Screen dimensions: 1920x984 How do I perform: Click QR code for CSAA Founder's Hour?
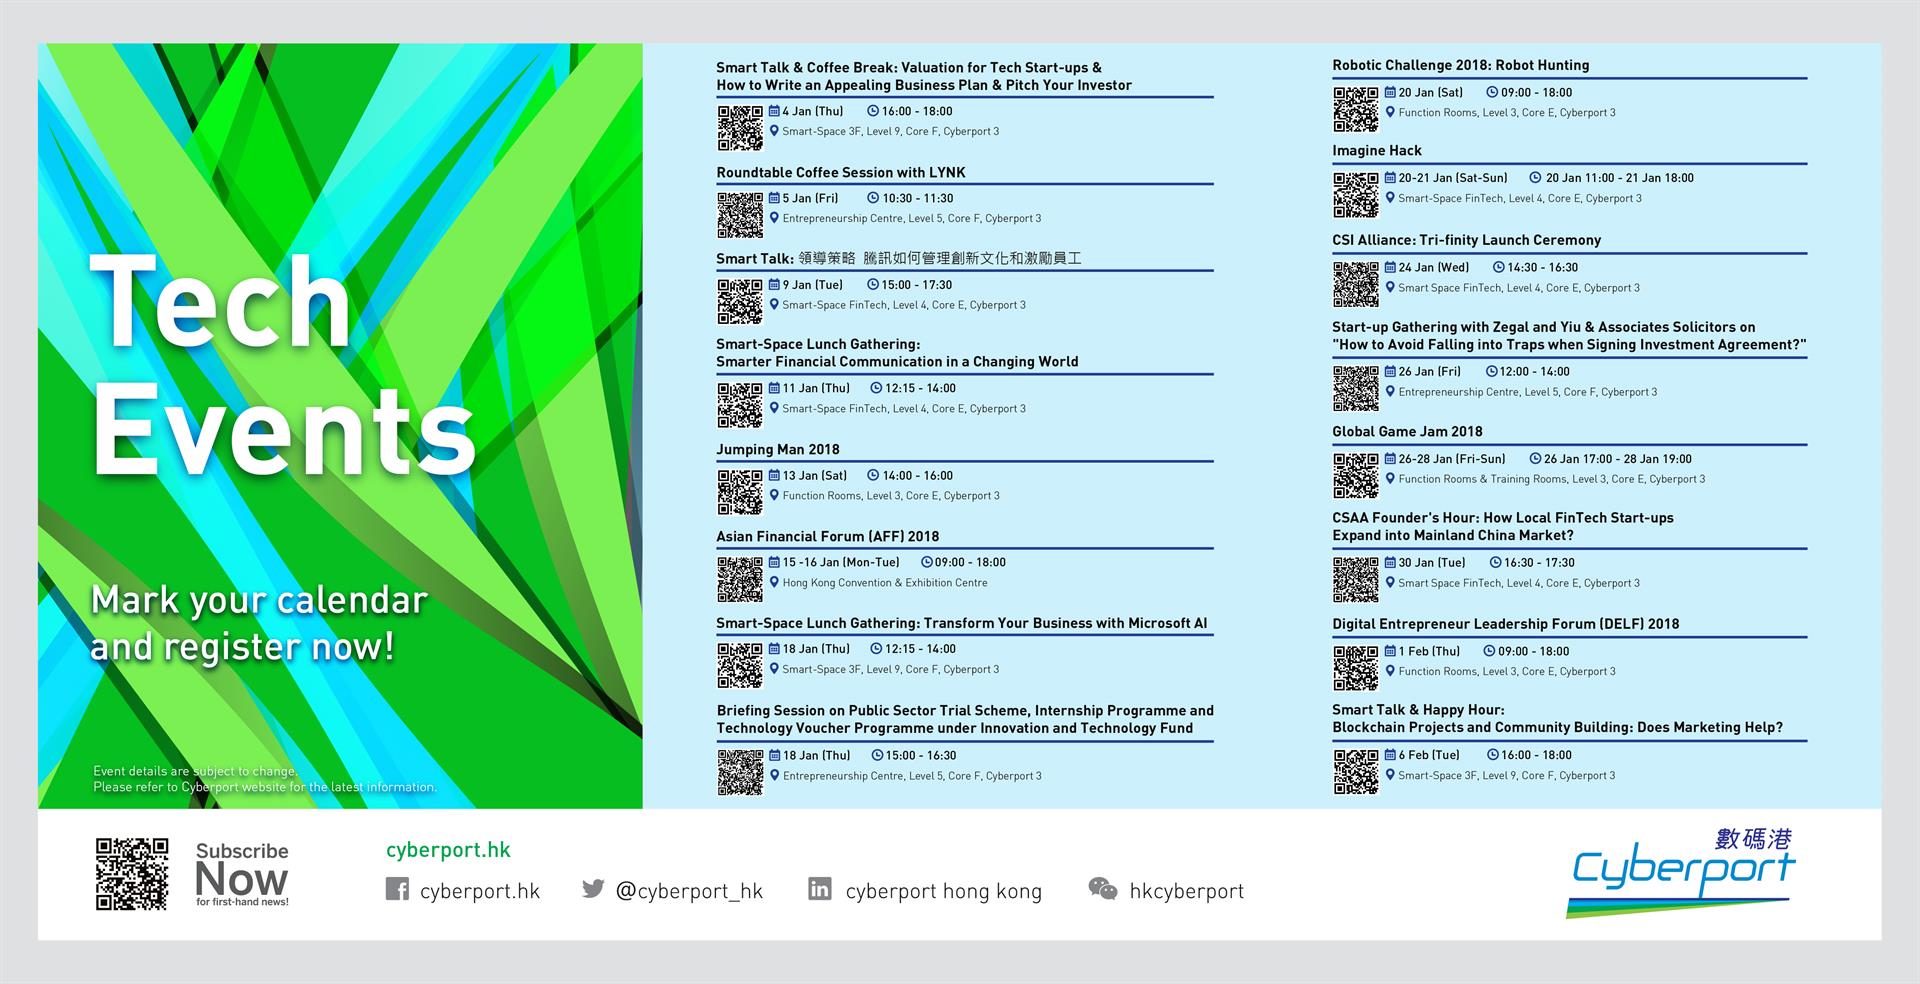(1356, 579)
